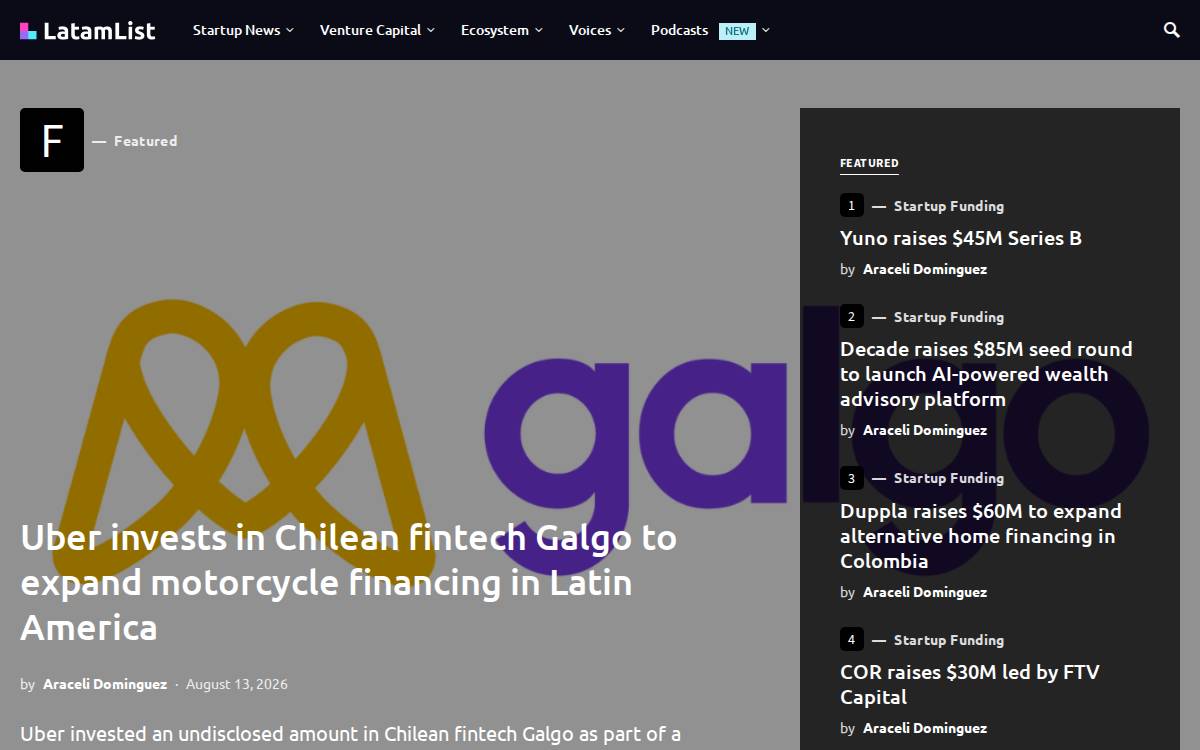
Task: Expand the Voices dropdown arrow
Action: pos(621,31)
